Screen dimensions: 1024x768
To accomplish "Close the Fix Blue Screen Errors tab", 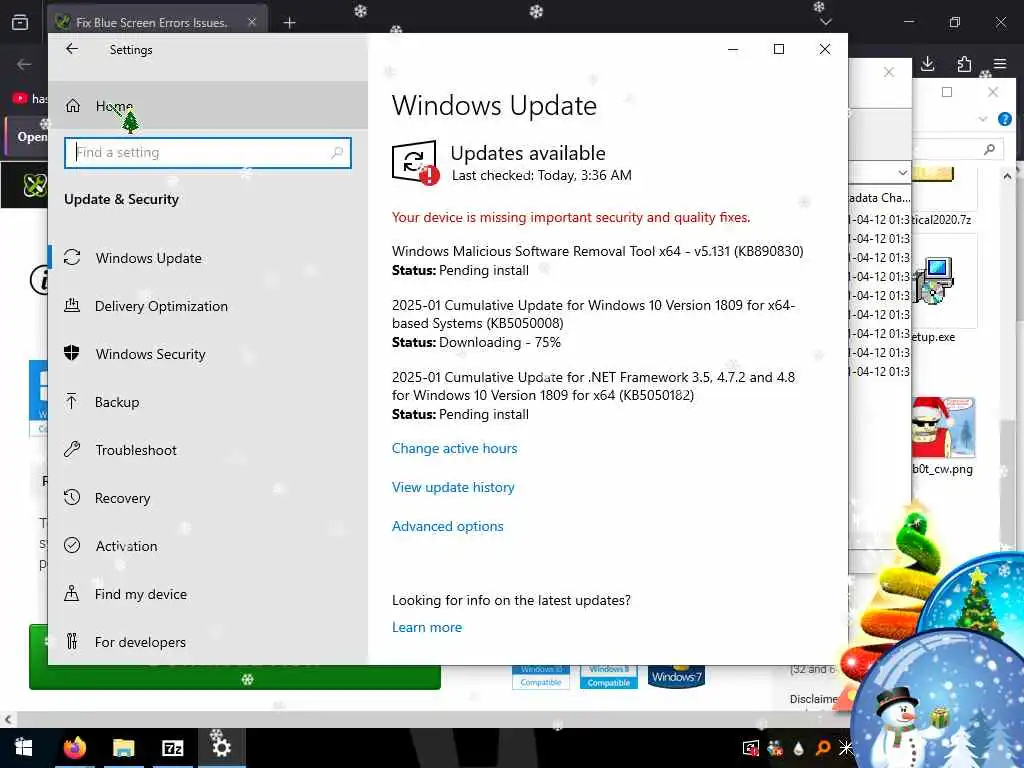I will pos(252,23).
